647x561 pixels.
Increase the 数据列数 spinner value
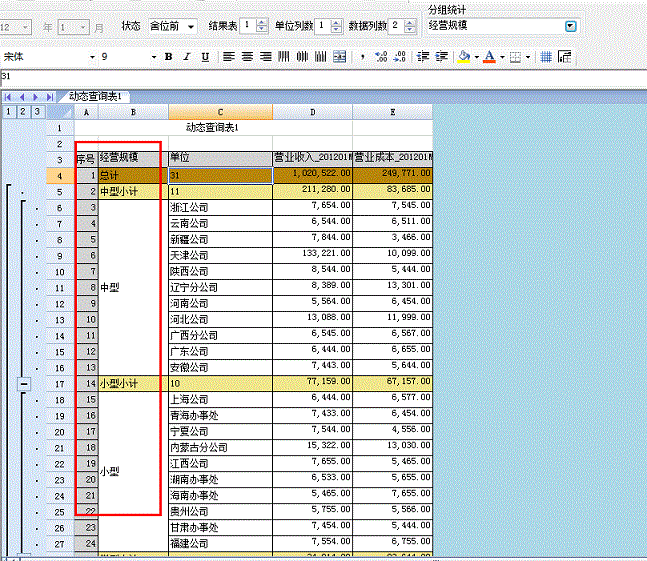point(410,23)
